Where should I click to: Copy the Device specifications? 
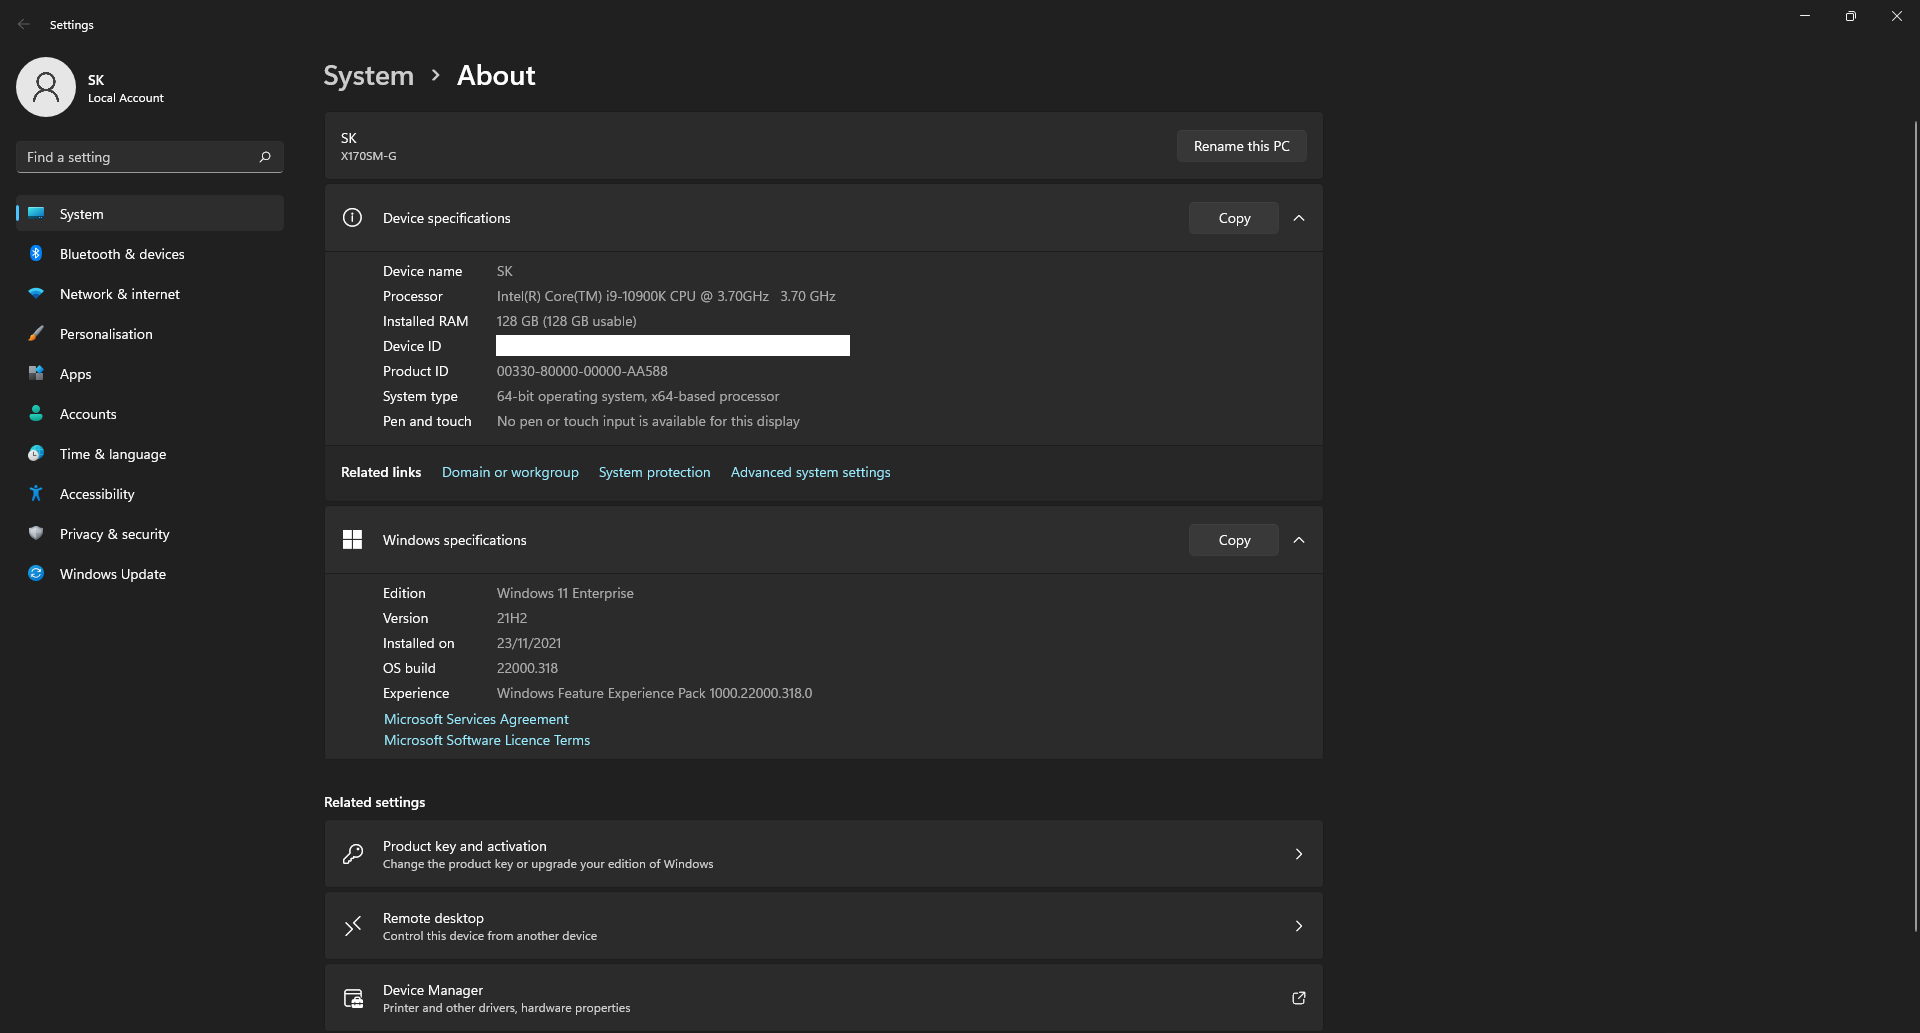pyautogui.click(x=1233, y=218)
